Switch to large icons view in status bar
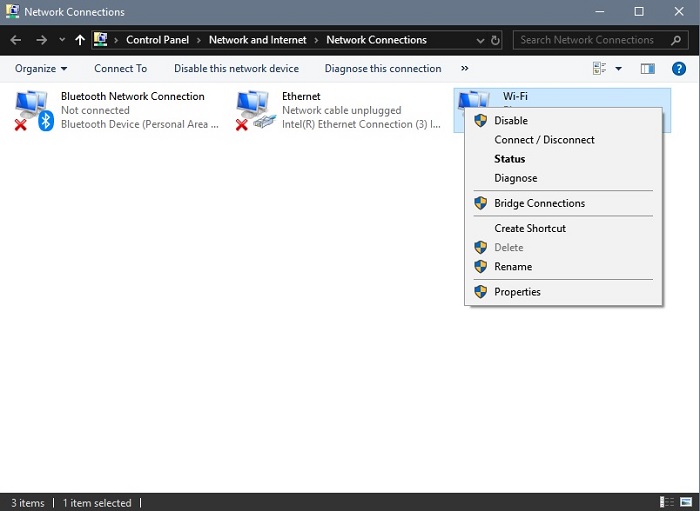The width and height of the screenshot is (700, 511). click(685, 502)
